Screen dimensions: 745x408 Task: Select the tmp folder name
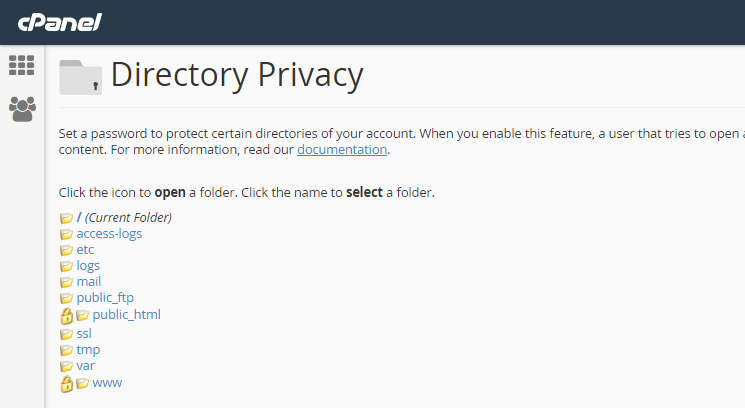coord(88,350)
